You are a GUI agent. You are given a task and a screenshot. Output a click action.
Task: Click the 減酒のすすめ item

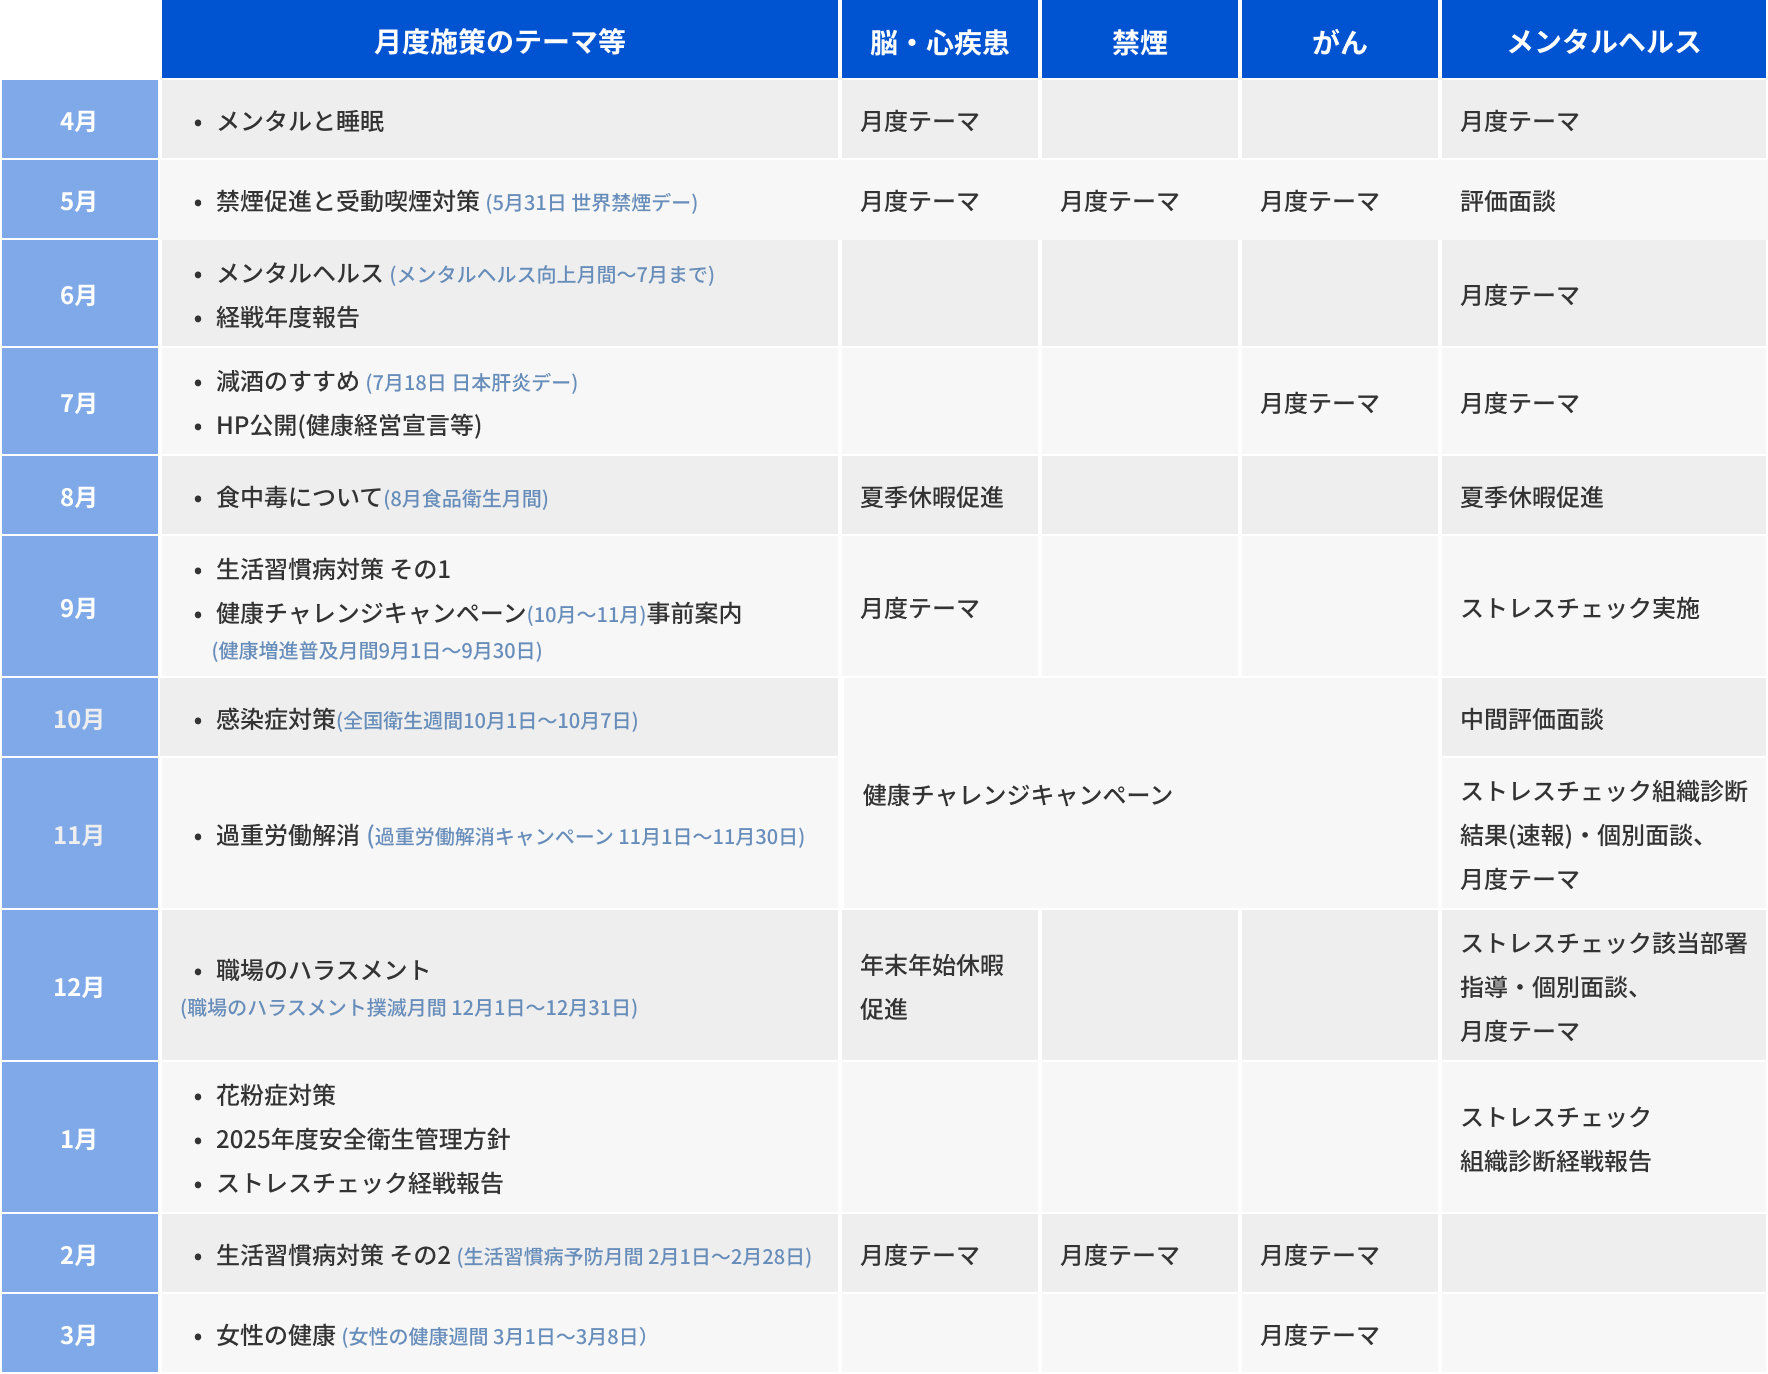(x=288, y=381)
